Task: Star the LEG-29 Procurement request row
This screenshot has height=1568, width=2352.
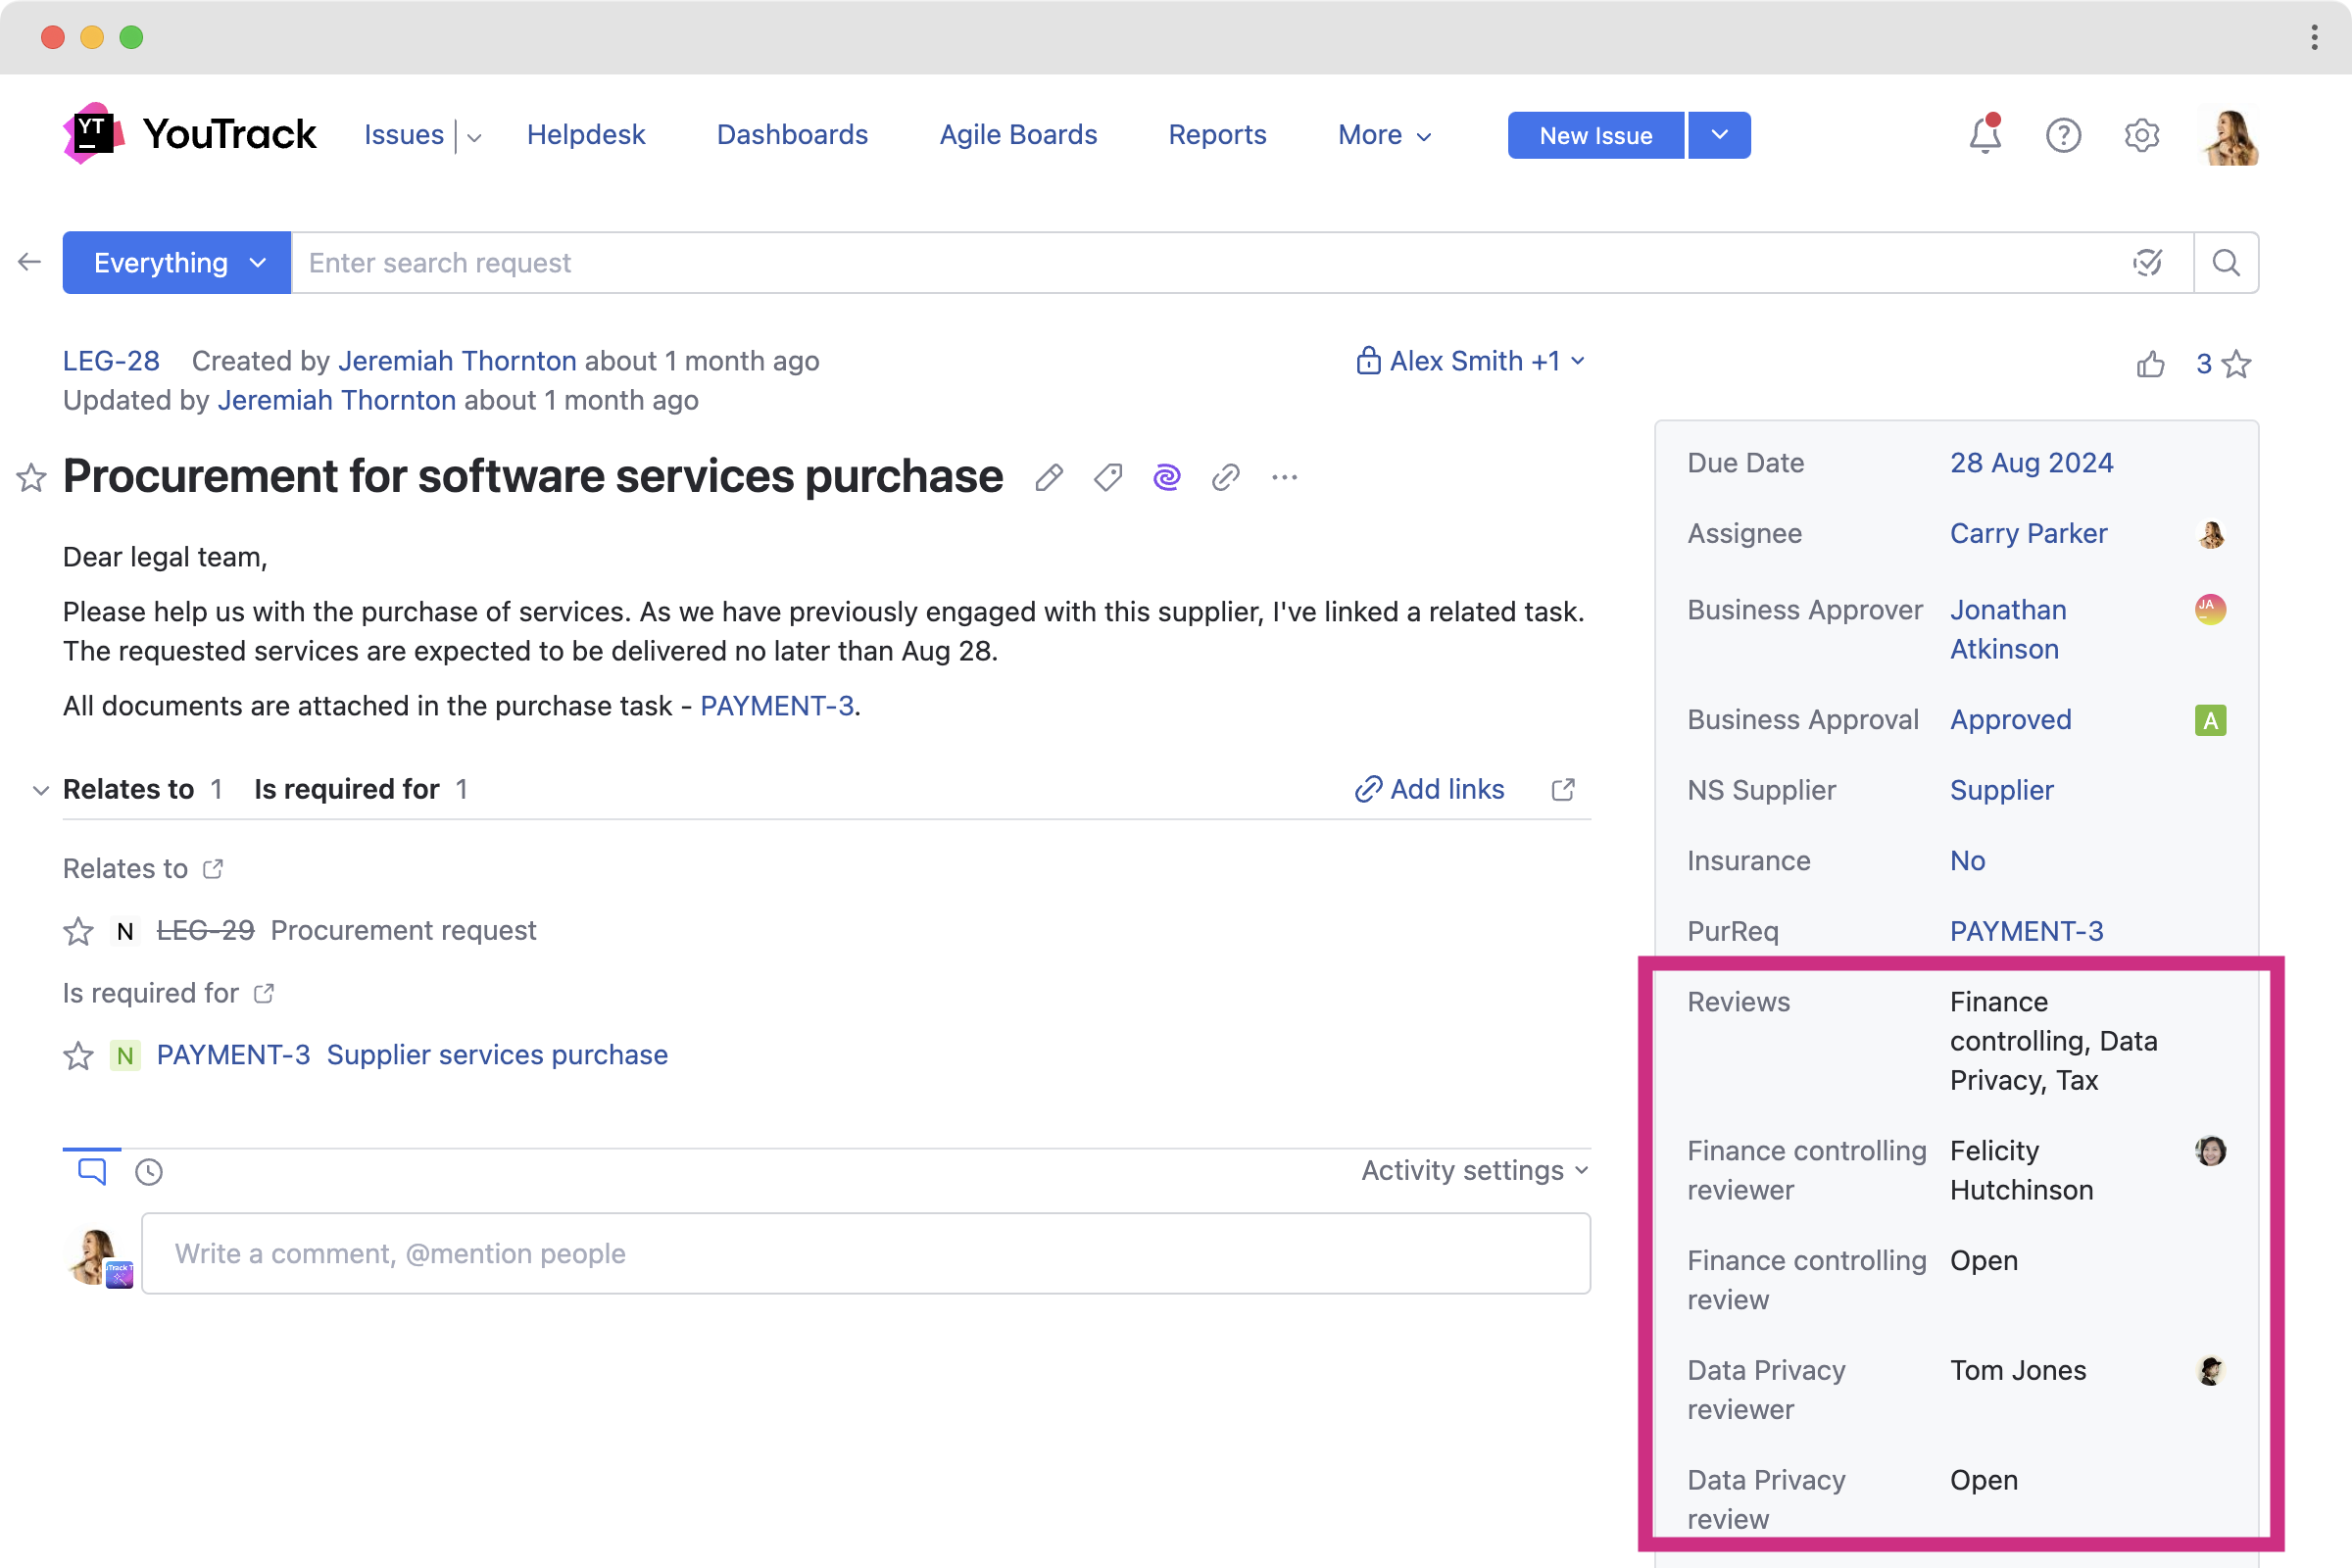Action: click(x=78, y=931)
